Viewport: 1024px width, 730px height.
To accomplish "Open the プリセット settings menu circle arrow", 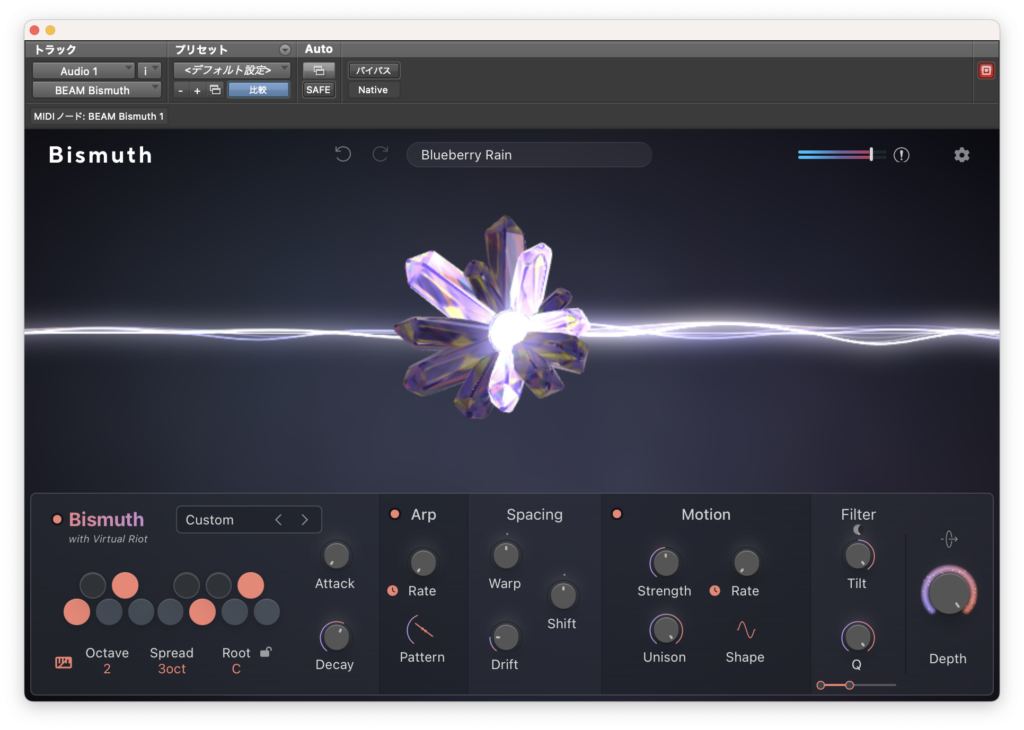I will pos(285,50).
